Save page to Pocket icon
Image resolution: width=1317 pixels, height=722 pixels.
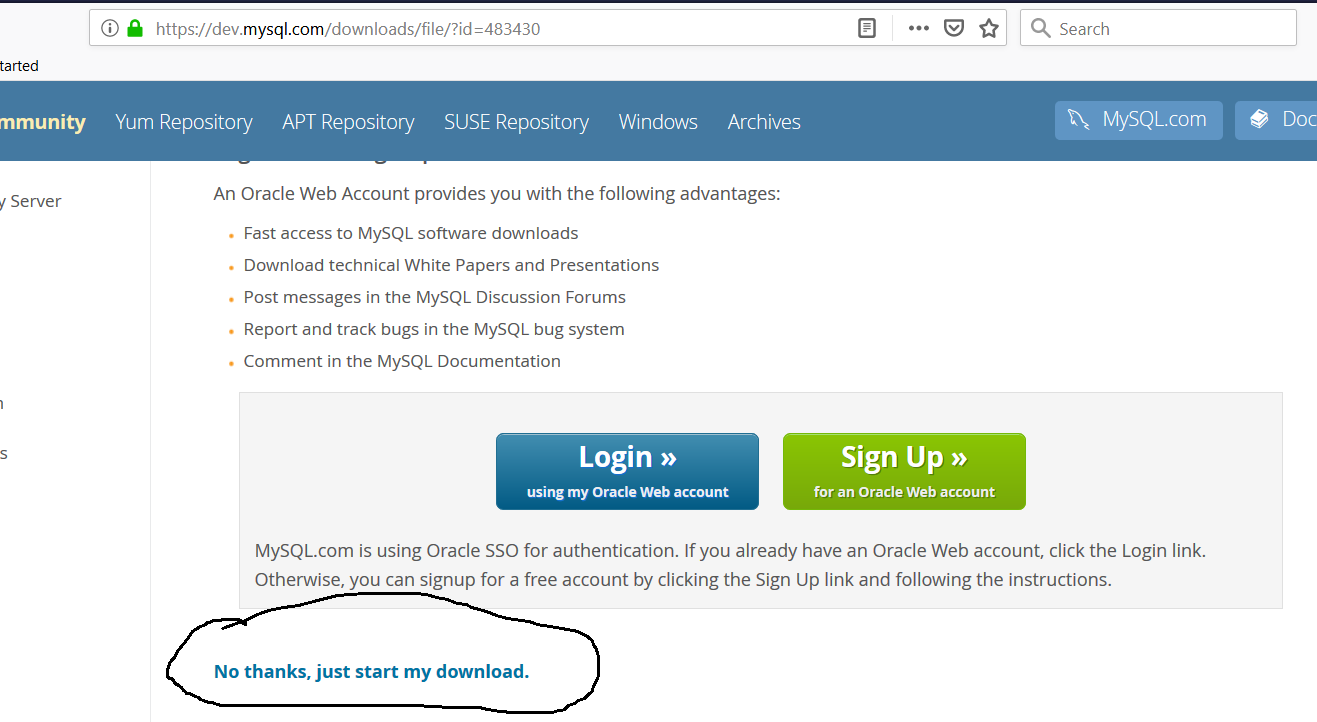[954, 29]
